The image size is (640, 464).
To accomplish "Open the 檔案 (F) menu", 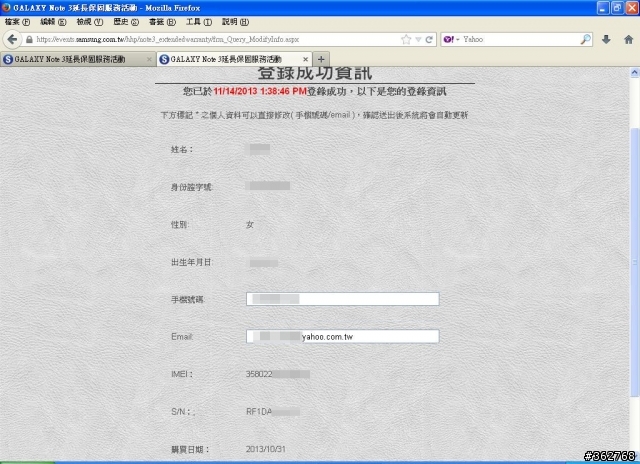I will point(17,22).
